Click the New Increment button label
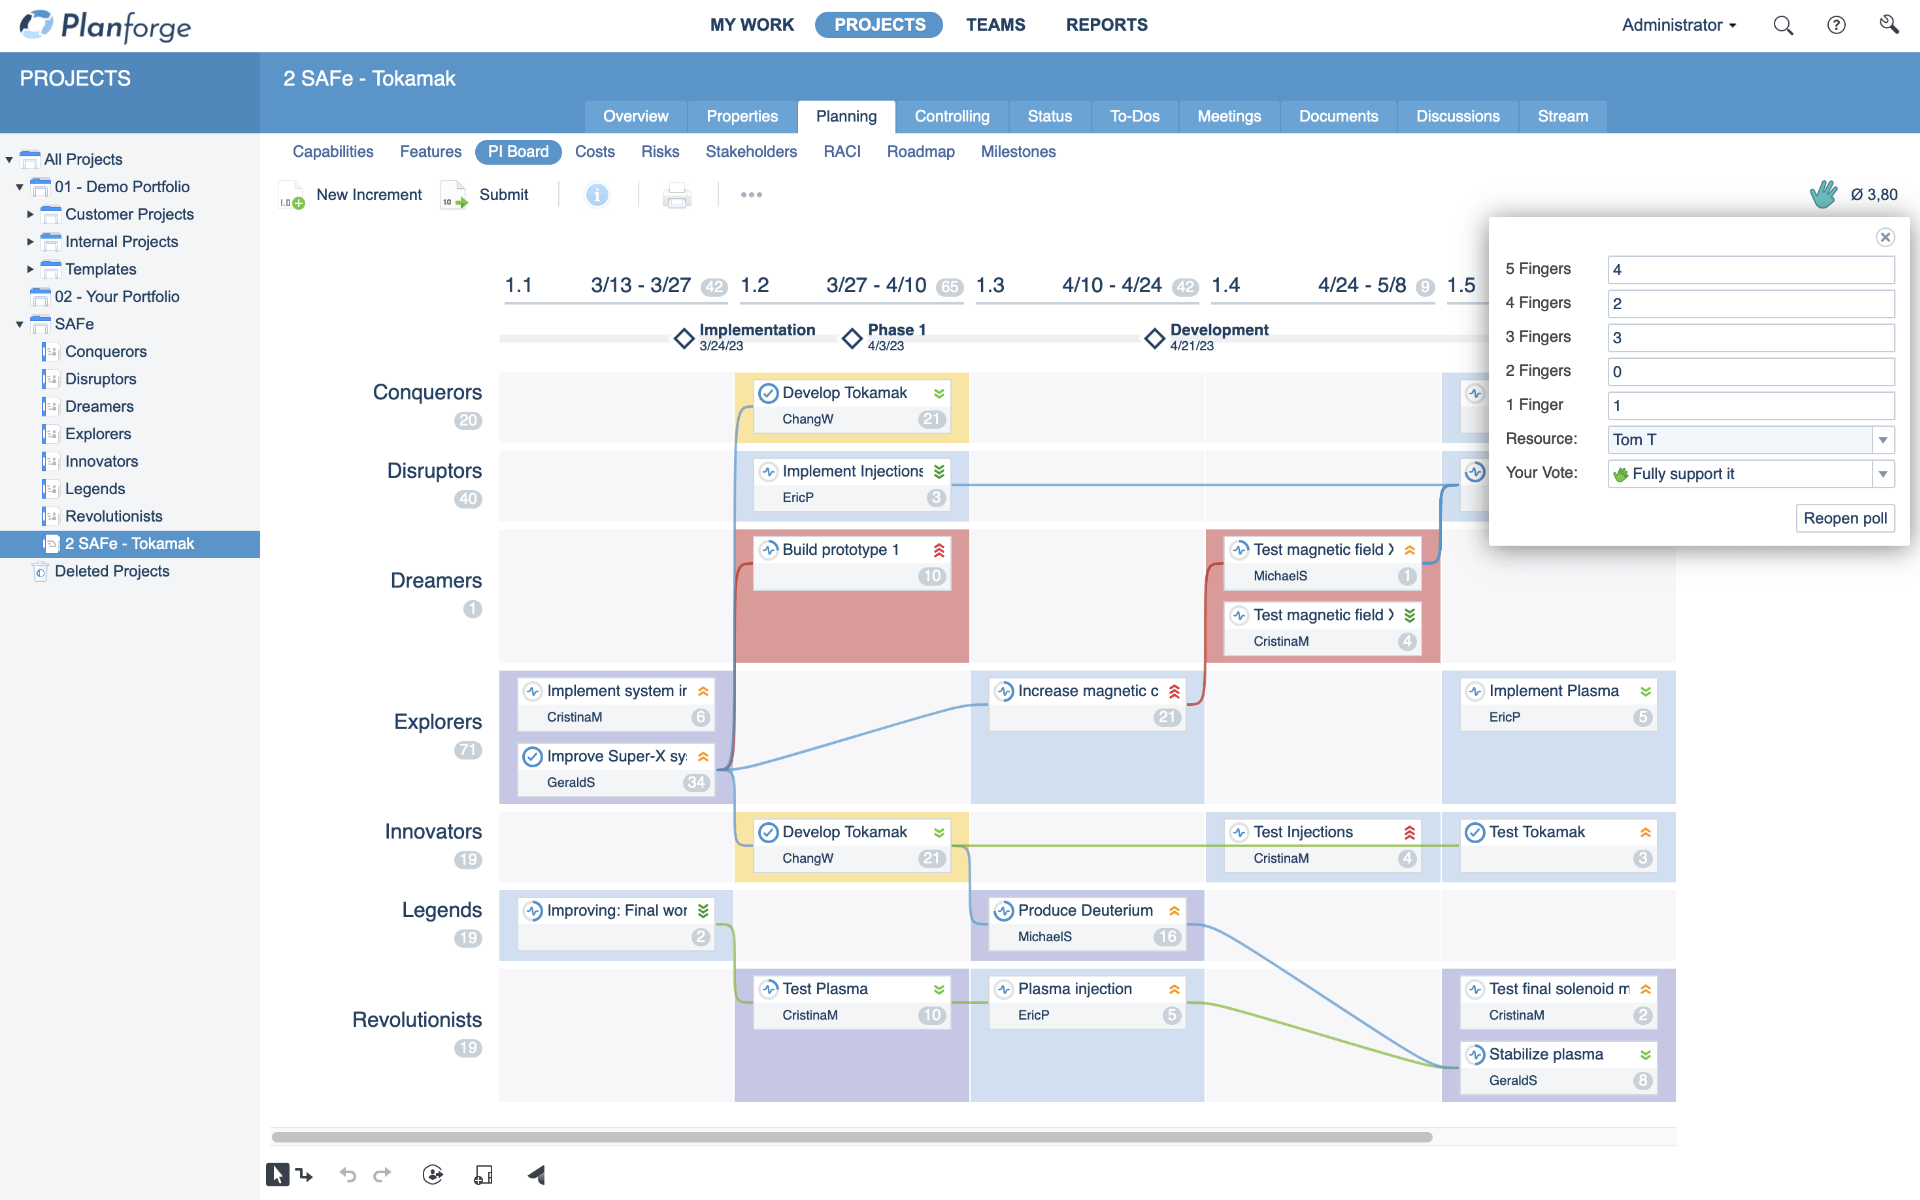 click(x=369, y=195)
